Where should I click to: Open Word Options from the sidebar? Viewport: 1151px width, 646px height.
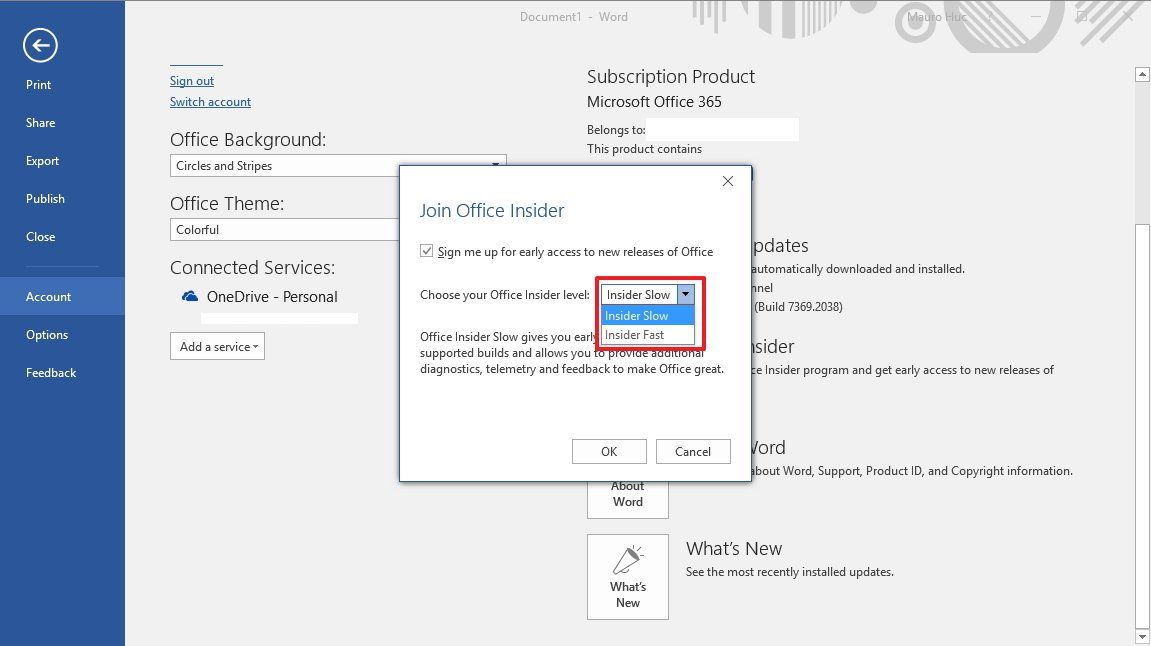tap(47, 334)
